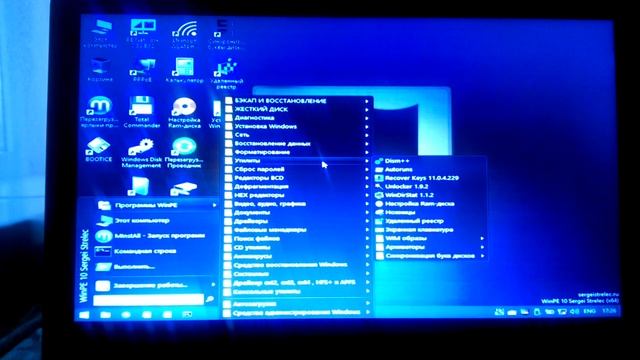Click the volume icon in system tray

[575, 311]
